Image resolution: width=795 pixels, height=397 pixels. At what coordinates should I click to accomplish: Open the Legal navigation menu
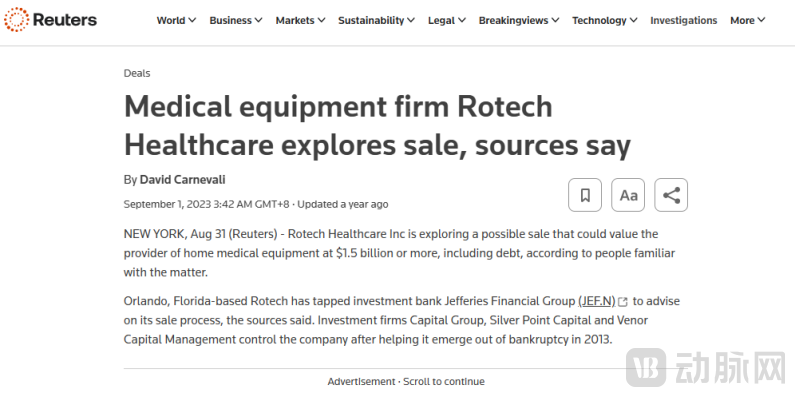coord(447,20)
